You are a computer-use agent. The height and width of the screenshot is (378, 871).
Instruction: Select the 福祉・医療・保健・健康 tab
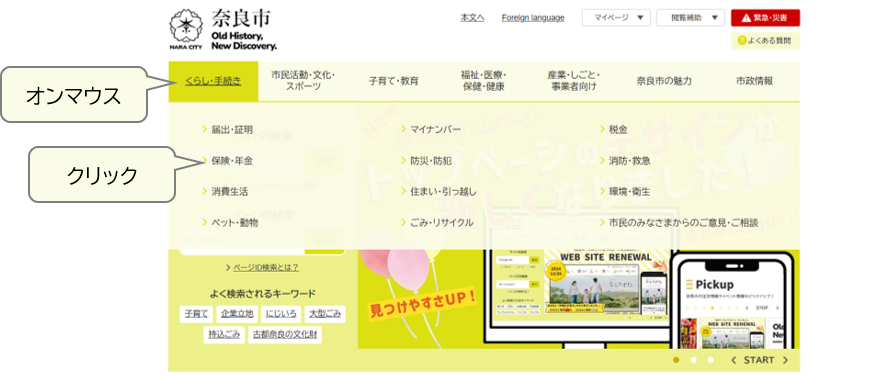pyautogui.click(x=483, y=81)
